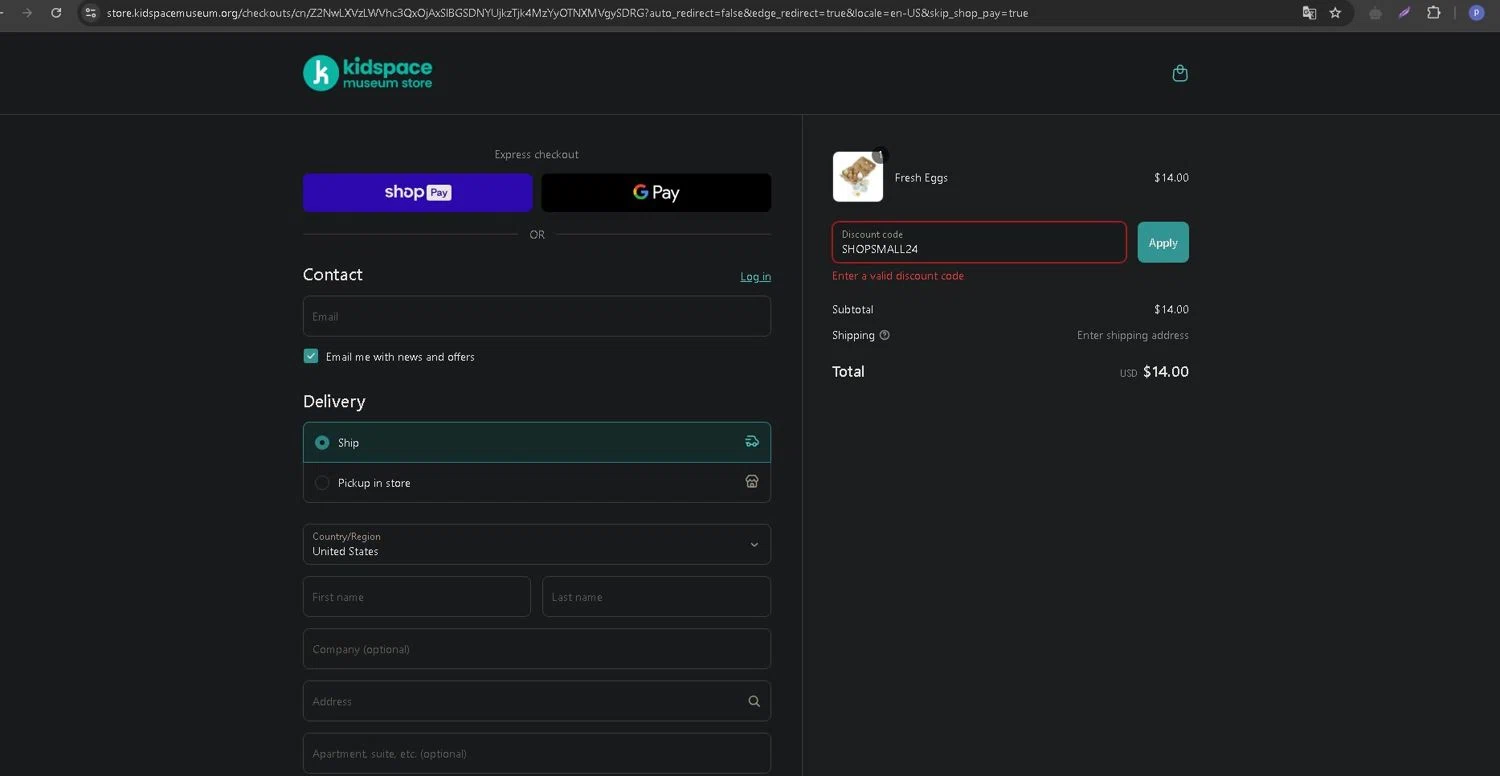Click the magnifier icon in Address field
The image size is (1500, 776).
pyautogui.click(x=754, y=701)
